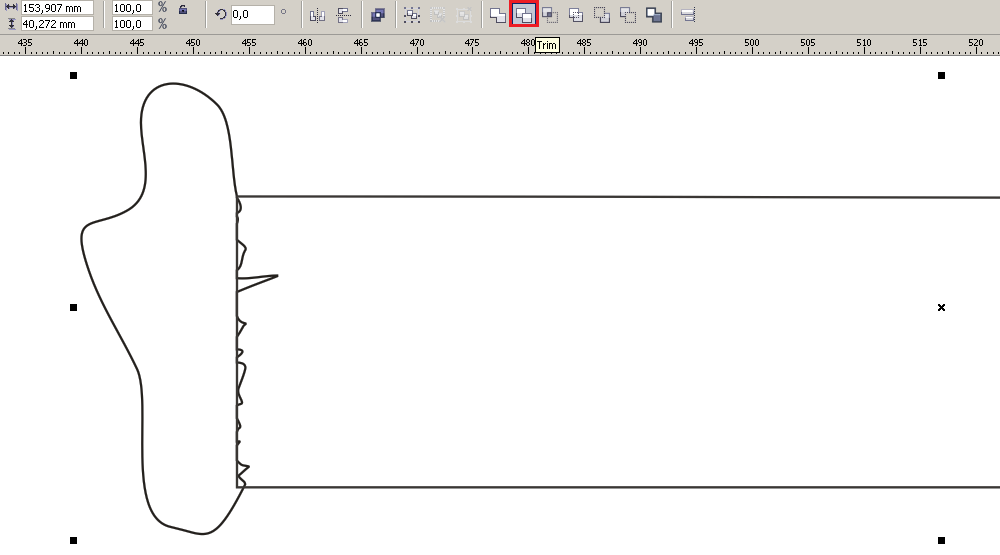Click the Create Boundary button
Viewport: 1000px width, 555px height.
click(x=654, y=15)
